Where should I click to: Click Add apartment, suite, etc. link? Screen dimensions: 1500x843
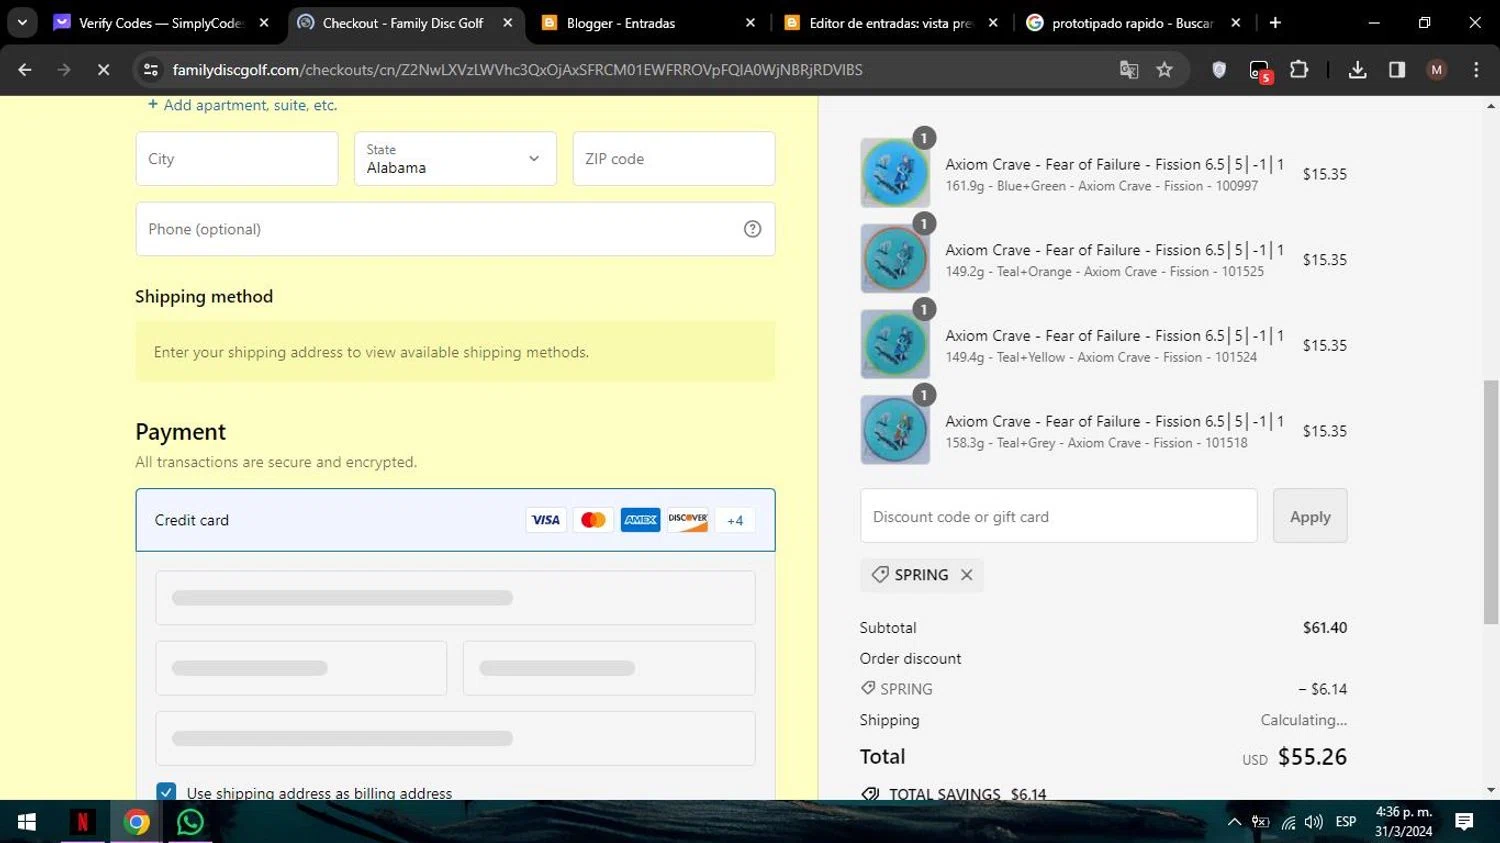(x=242, y=105)
